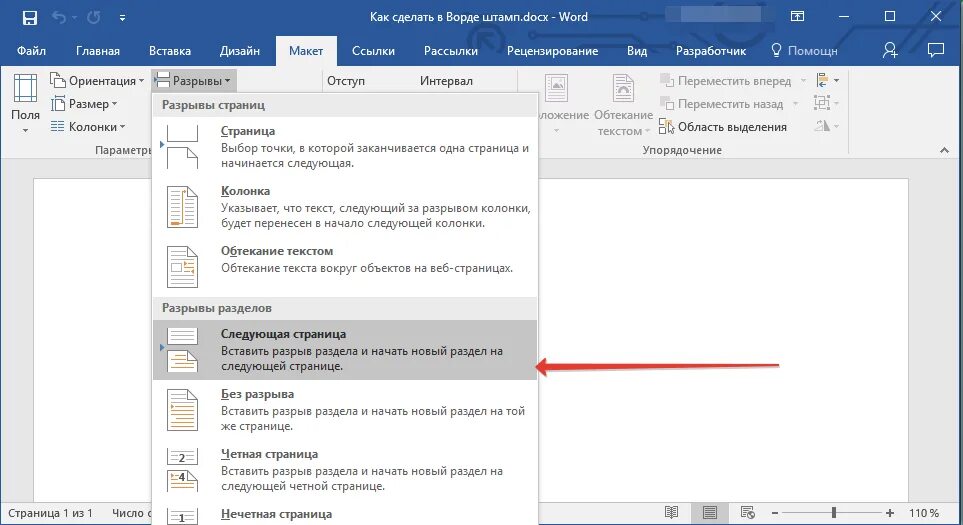Open Область выделения selection pane
The width and height of the screenshot is (963, 525).
point(723,126)
